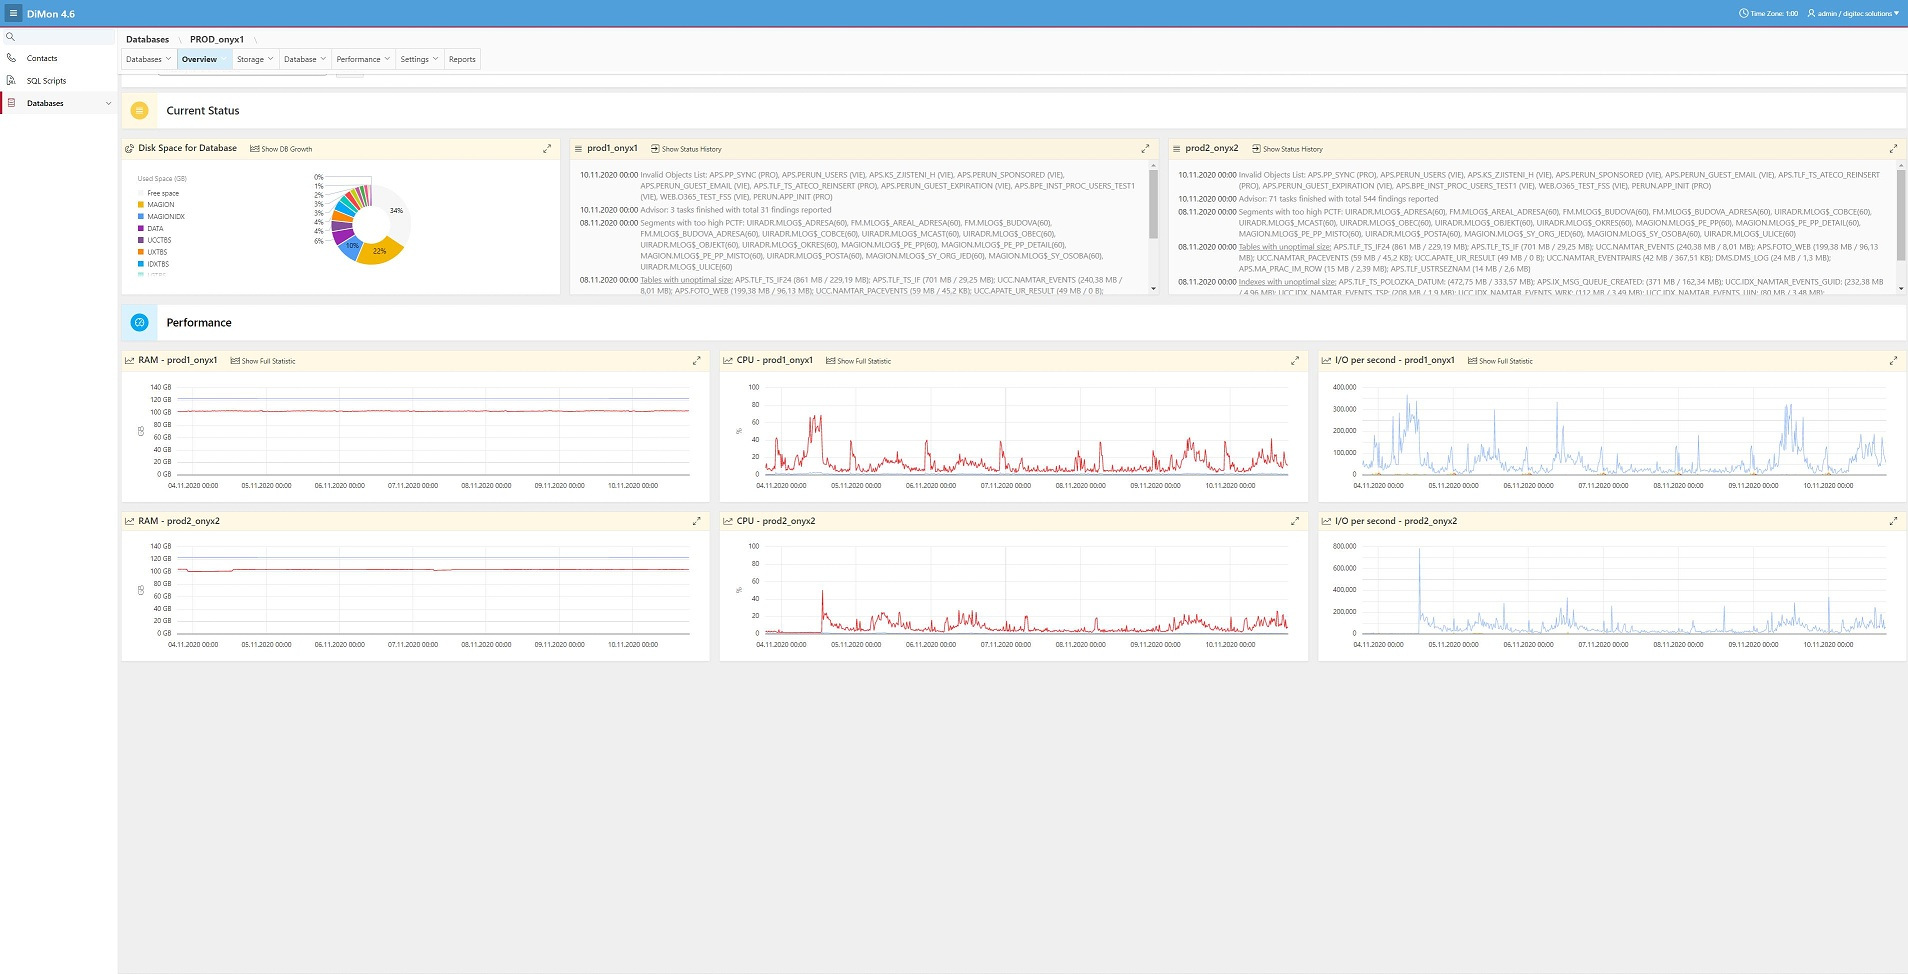Toggle UXTBS series in disk legend
This screenshot has height=974, width=1908.
pyautogui.click(x=157, y=252)
